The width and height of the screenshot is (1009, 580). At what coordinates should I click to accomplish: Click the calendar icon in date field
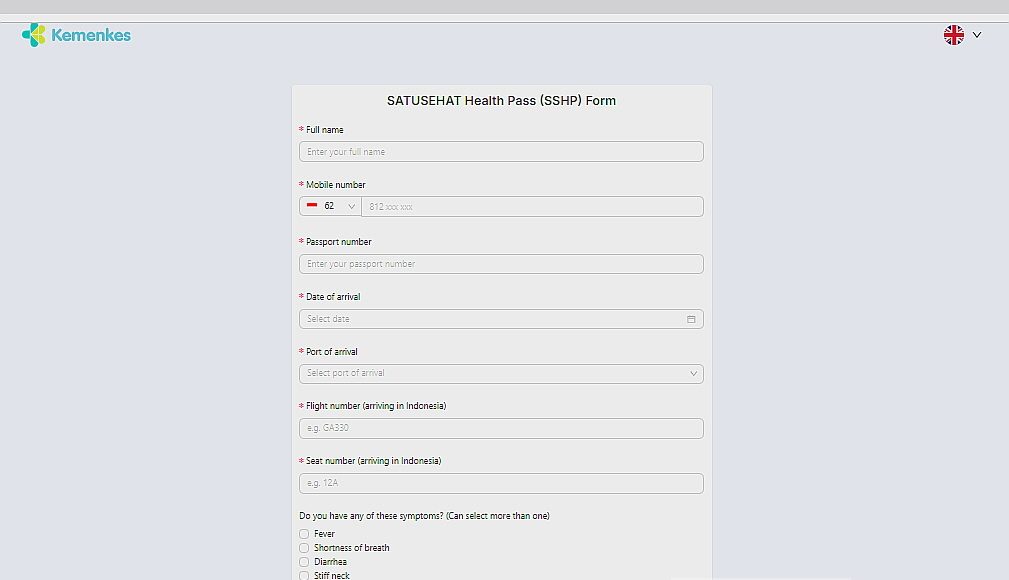pyautogui.click(x=691, y=319)
